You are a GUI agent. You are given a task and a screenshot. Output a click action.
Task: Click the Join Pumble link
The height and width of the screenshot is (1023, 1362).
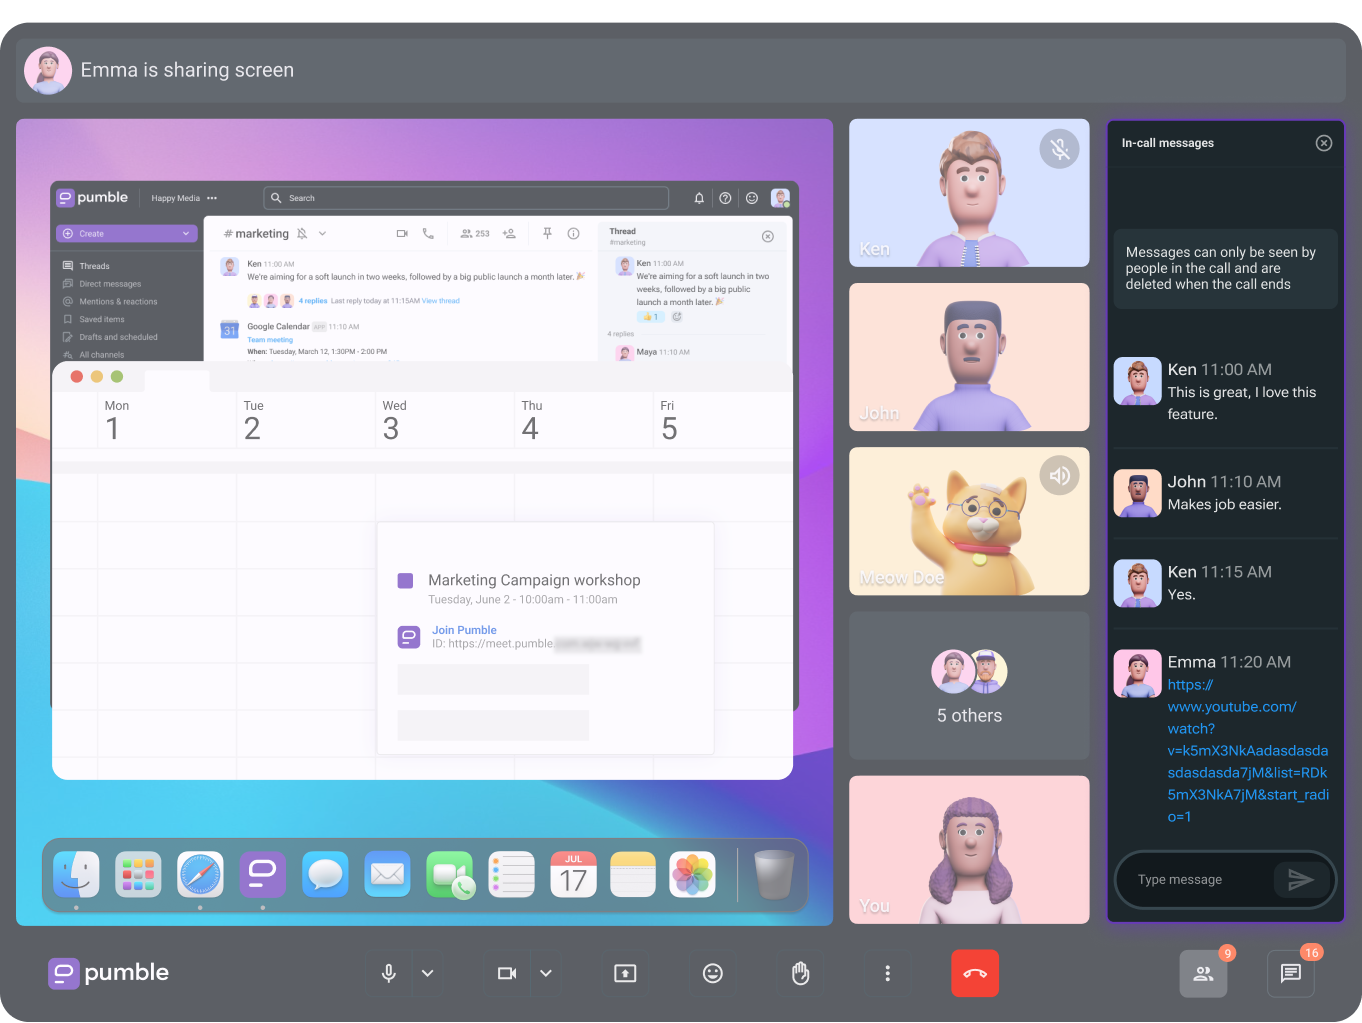464,630
